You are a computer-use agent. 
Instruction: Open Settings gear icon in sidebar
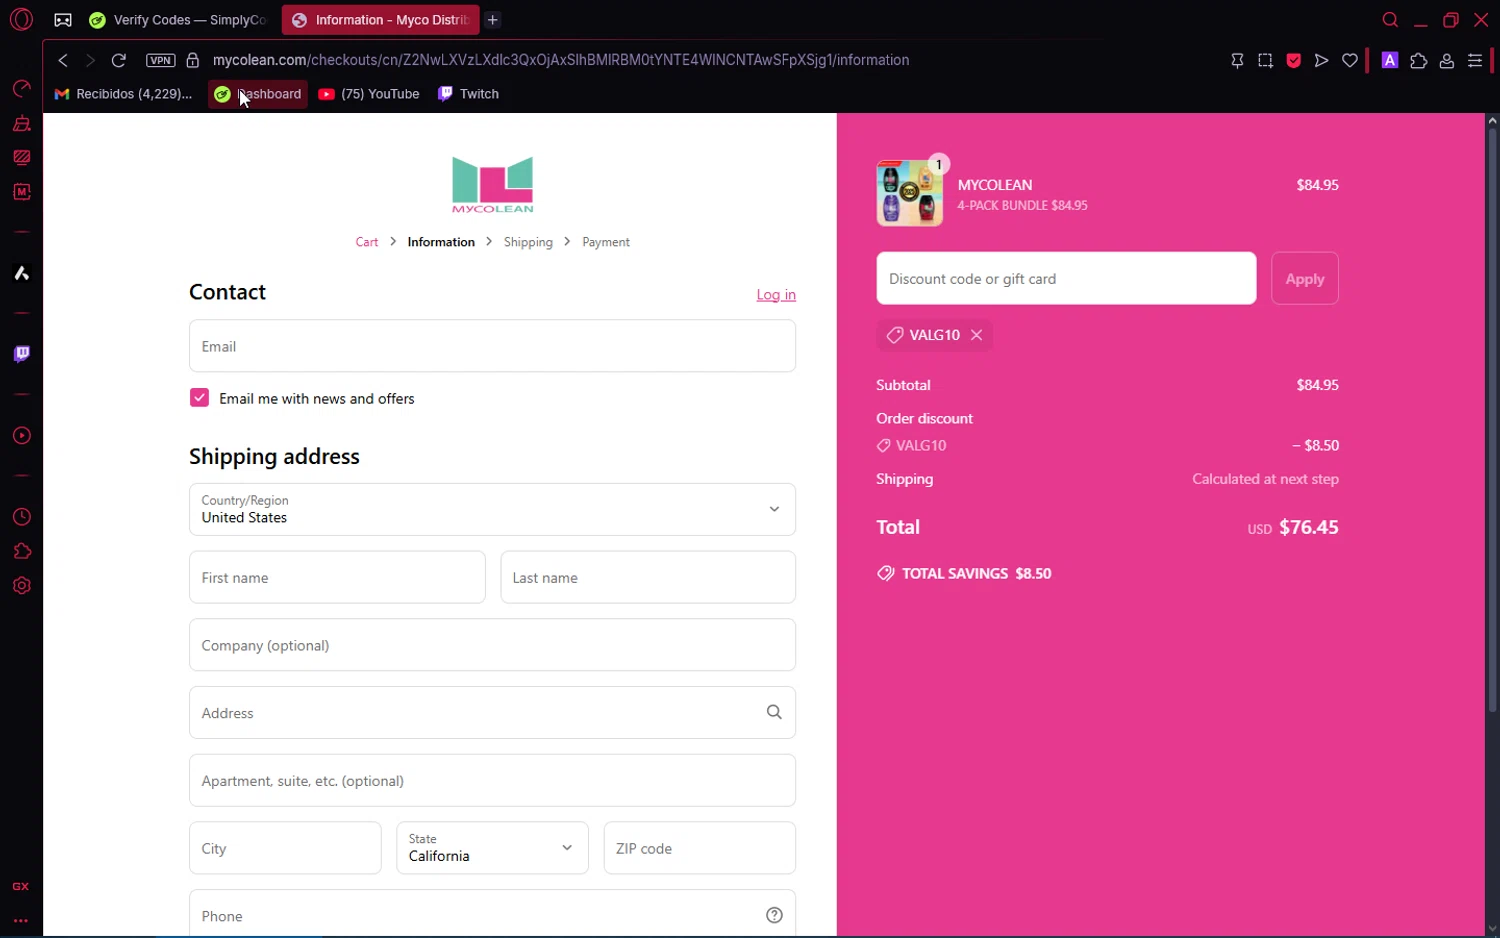click(21, 586)
